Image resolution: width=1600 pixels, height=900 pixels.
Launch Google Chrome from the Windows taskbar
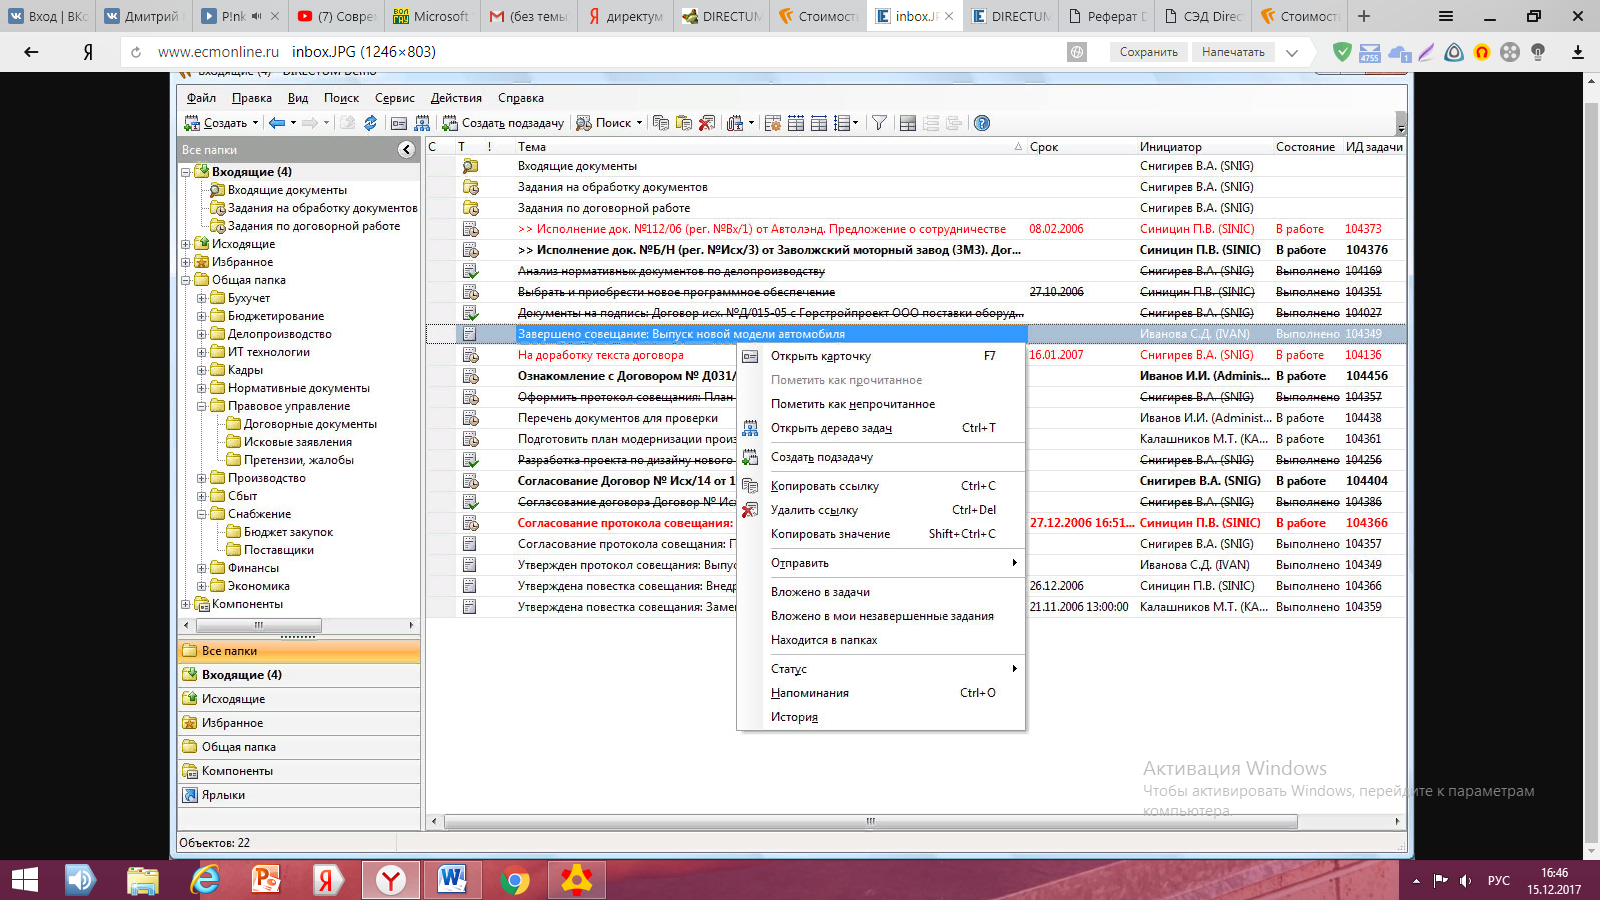click(x=515, y=880)
